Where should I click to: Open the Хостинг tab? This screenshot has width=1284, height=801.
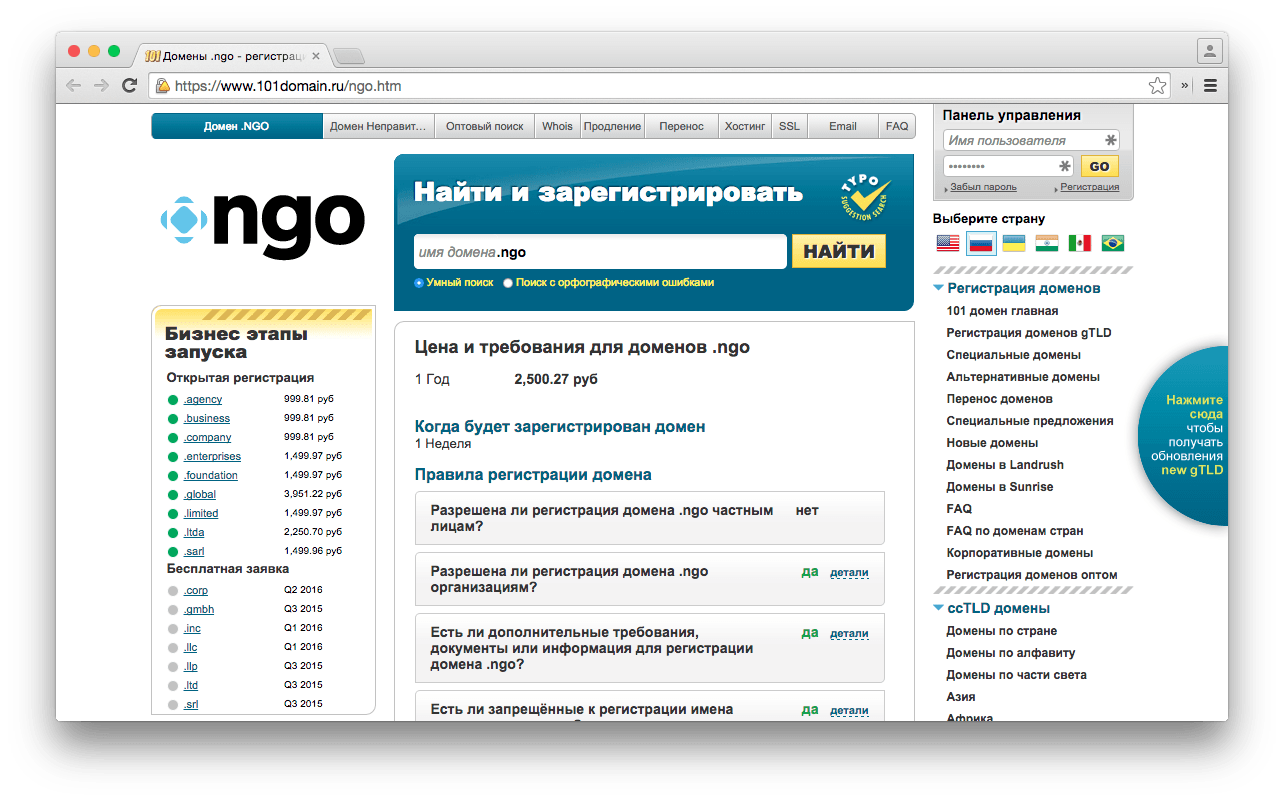coord(745,126)
